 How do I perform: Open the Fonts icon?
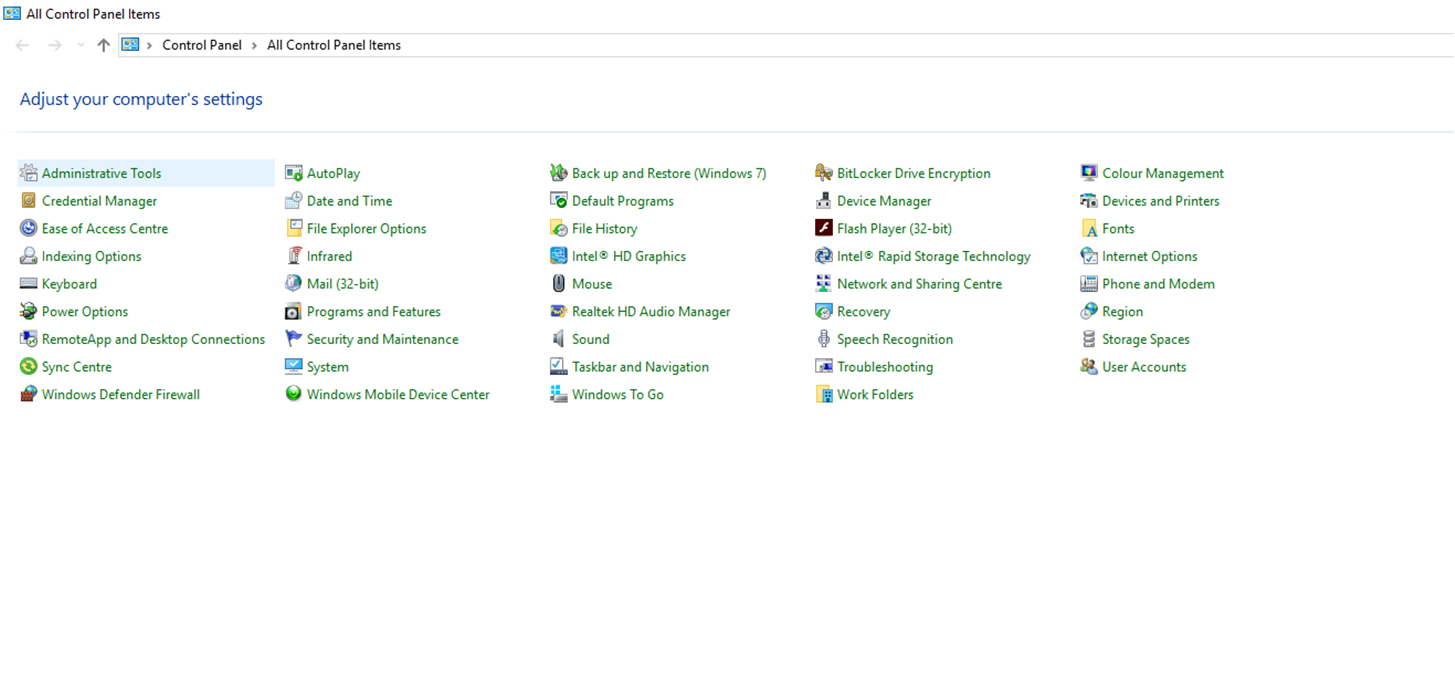point(1089,229)
